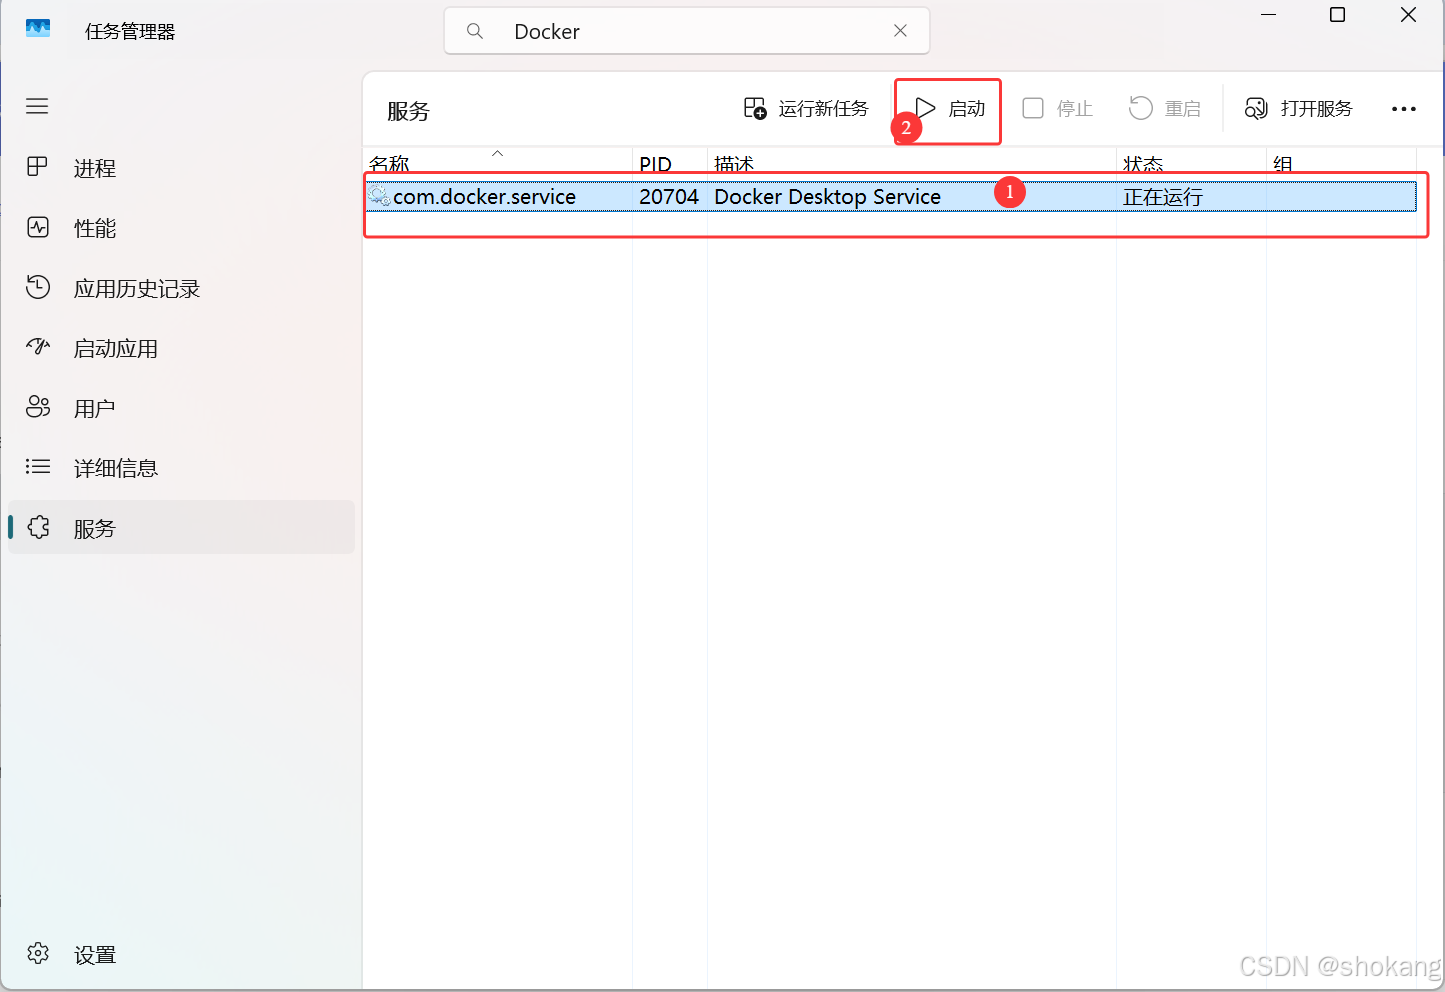
Task: Open the 性能 (Performance) page
Action: tap(95, 228)
